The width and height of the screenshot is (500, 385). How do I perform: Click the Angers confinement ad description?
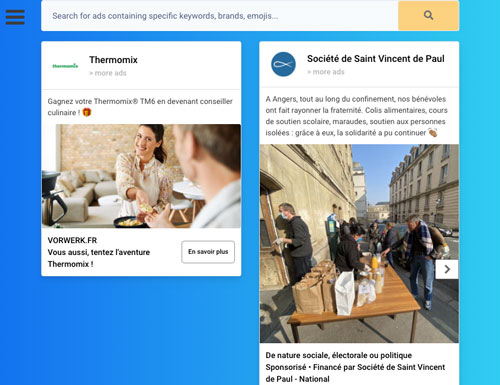[x=357, y=116]
